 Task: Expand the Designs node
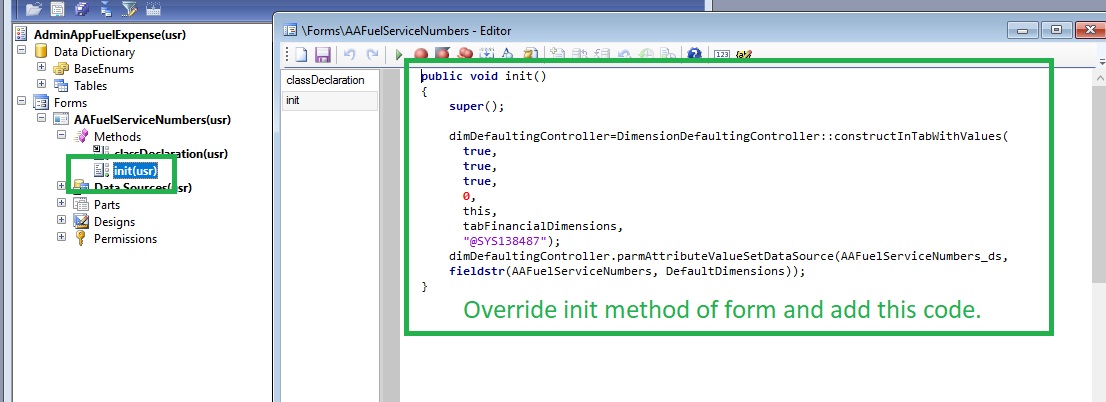click(x=61, y=221)
